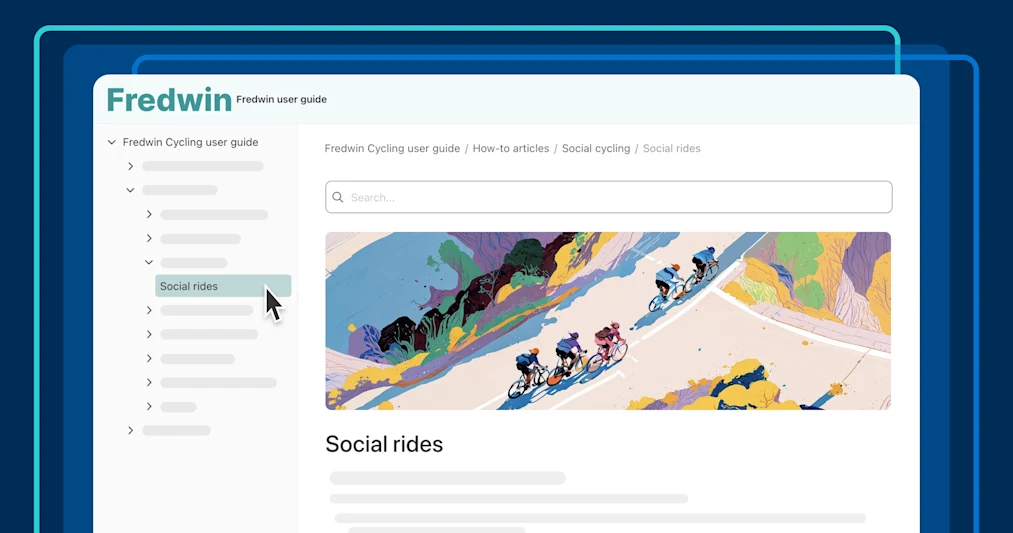Click the Fredwin user guide header text
This screenshot has height=533, width=1013.
(281, 99)
